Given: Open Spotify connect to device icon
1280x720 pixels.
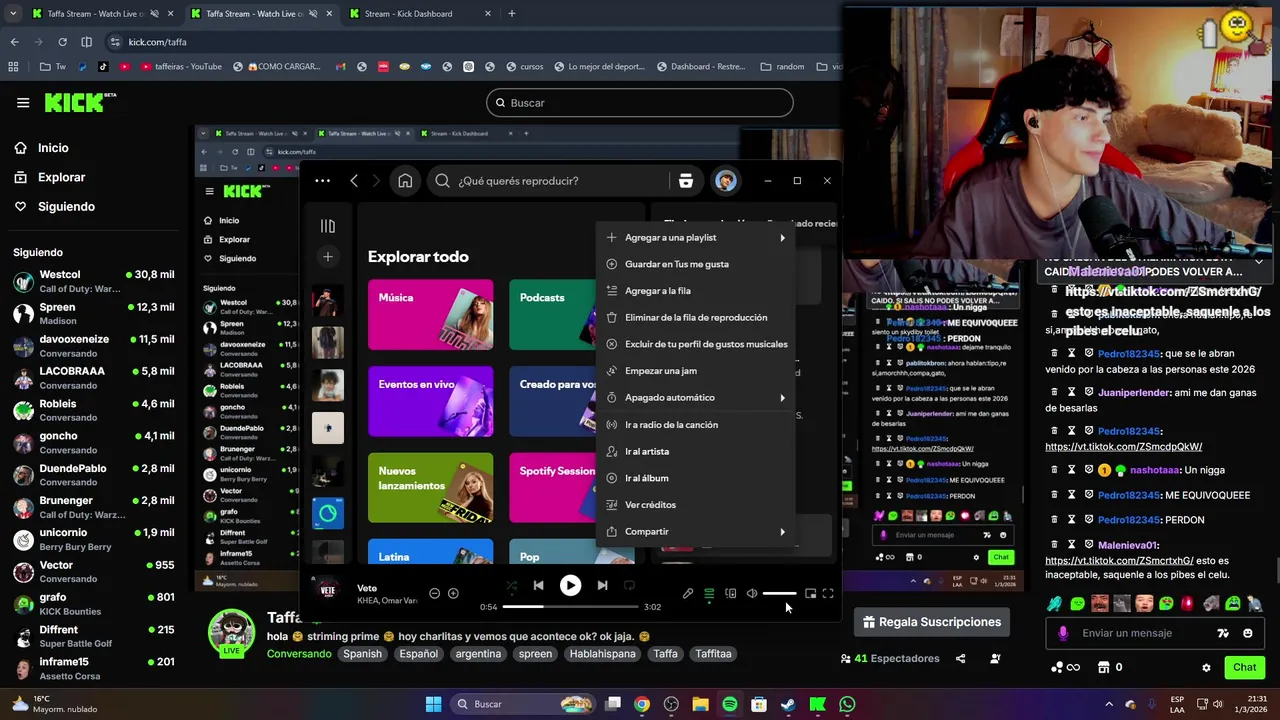Looking at the screenshot, I should [x=731, y=594].
